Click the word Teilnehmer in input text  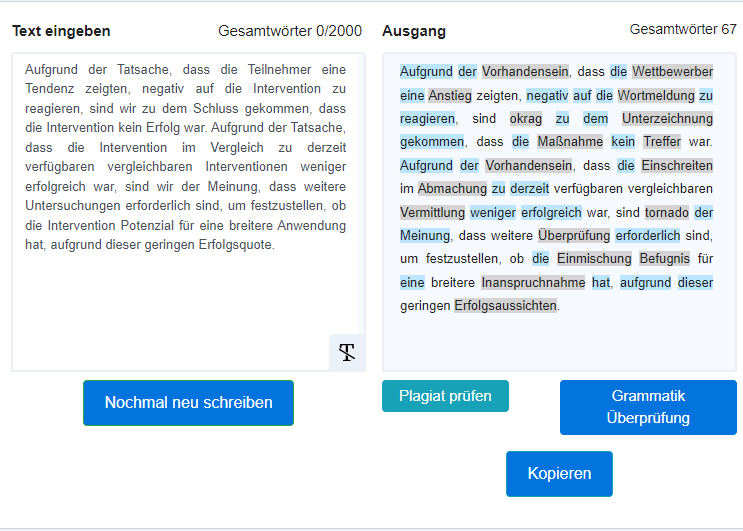pyautogui.click(x=280, y=70)
